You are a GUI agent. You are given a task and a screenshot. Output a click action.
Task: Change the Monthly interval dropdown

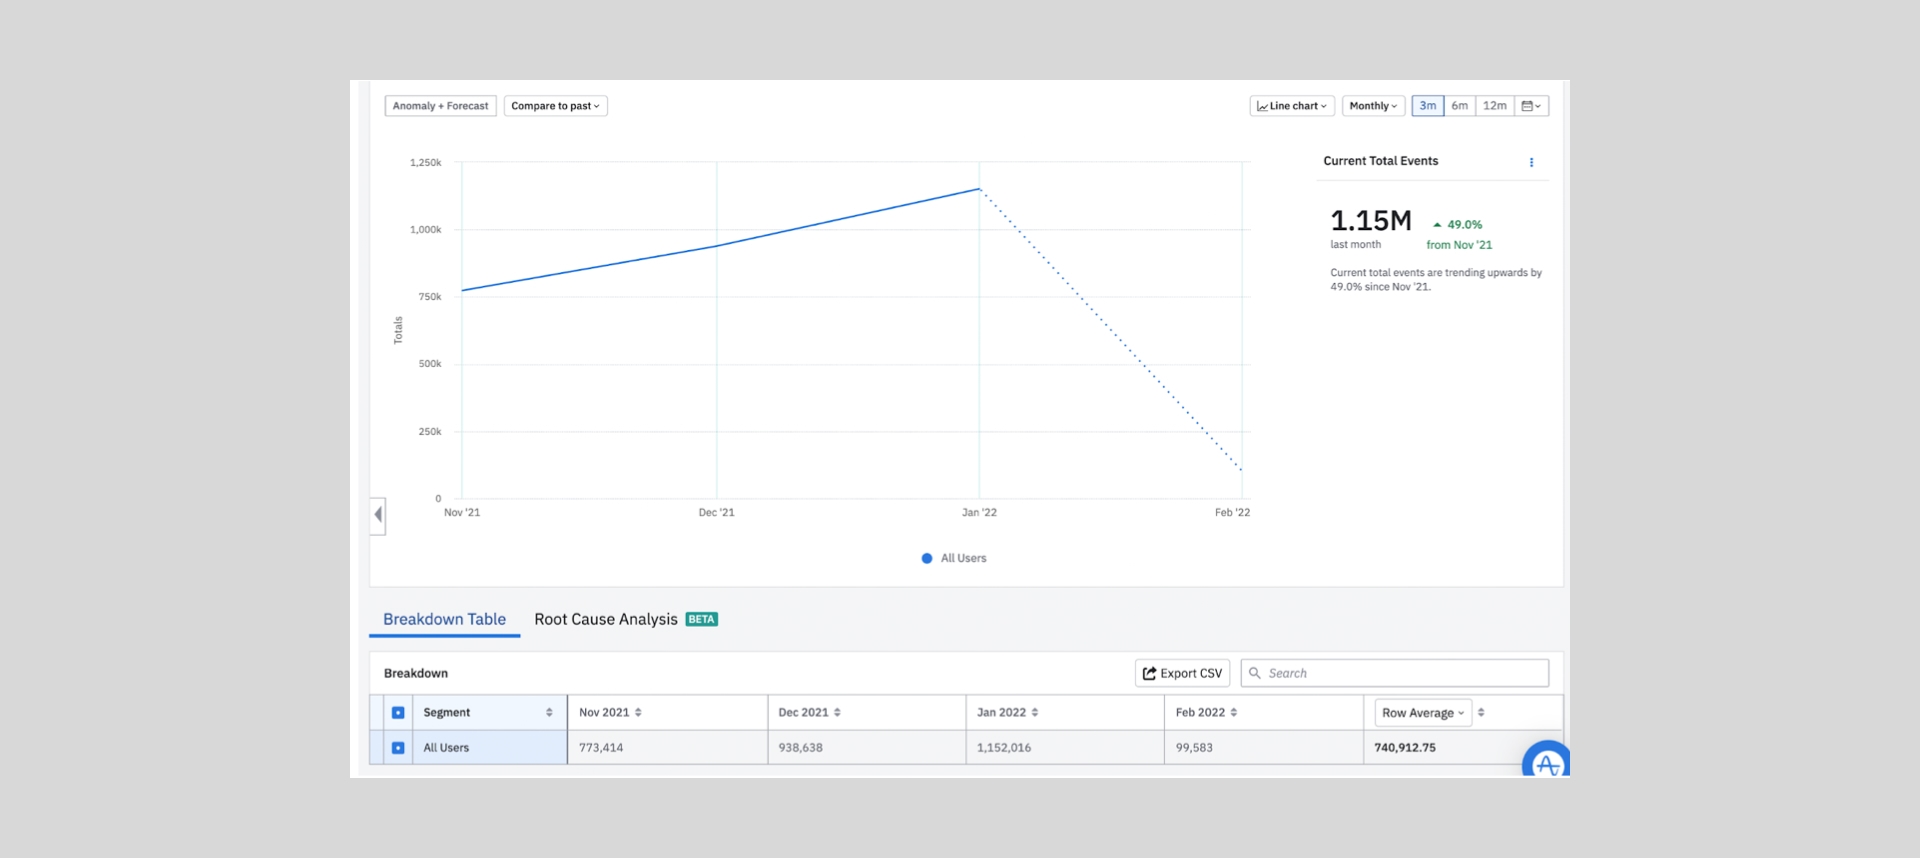point(1373,106)
